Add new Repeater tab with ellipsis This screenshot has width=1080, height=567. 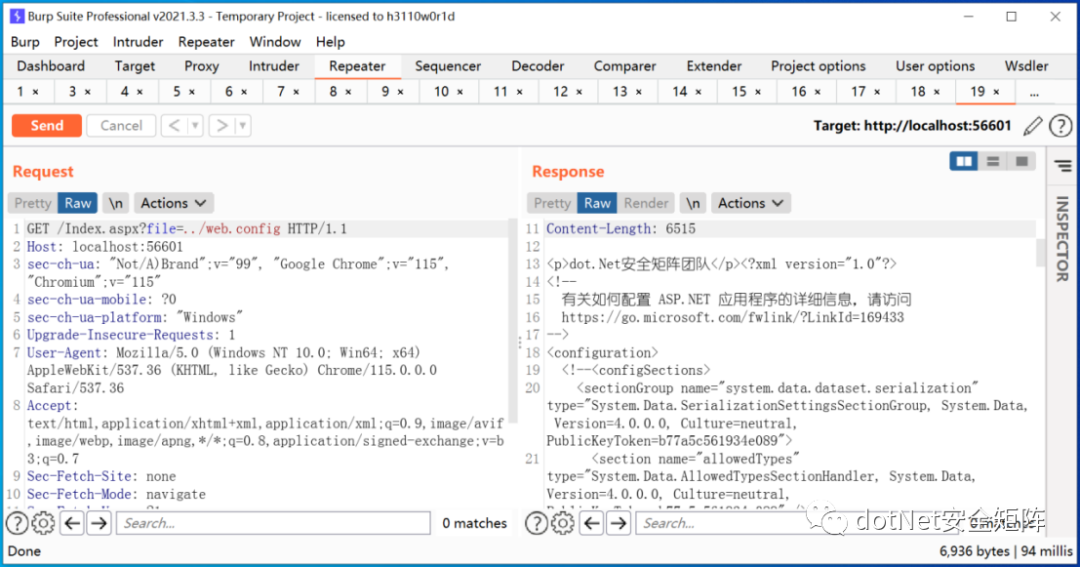1034,92
